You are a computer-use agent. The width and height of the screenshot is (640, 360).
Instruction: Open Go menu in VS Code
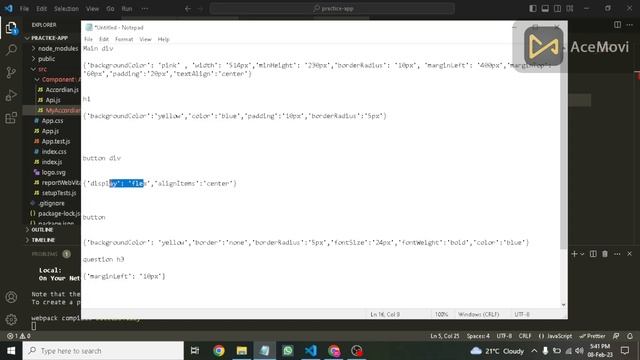pyautogui.click(x=110, y=9)
